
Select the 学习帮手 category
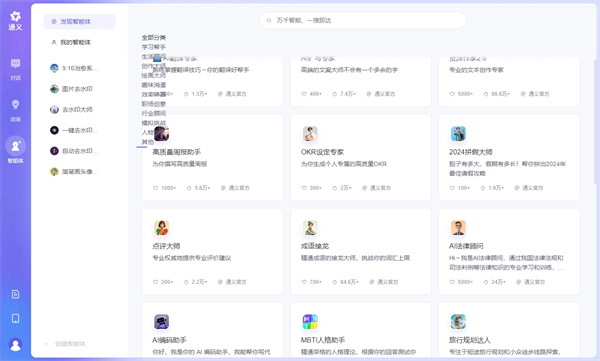[x=154, y=47]
